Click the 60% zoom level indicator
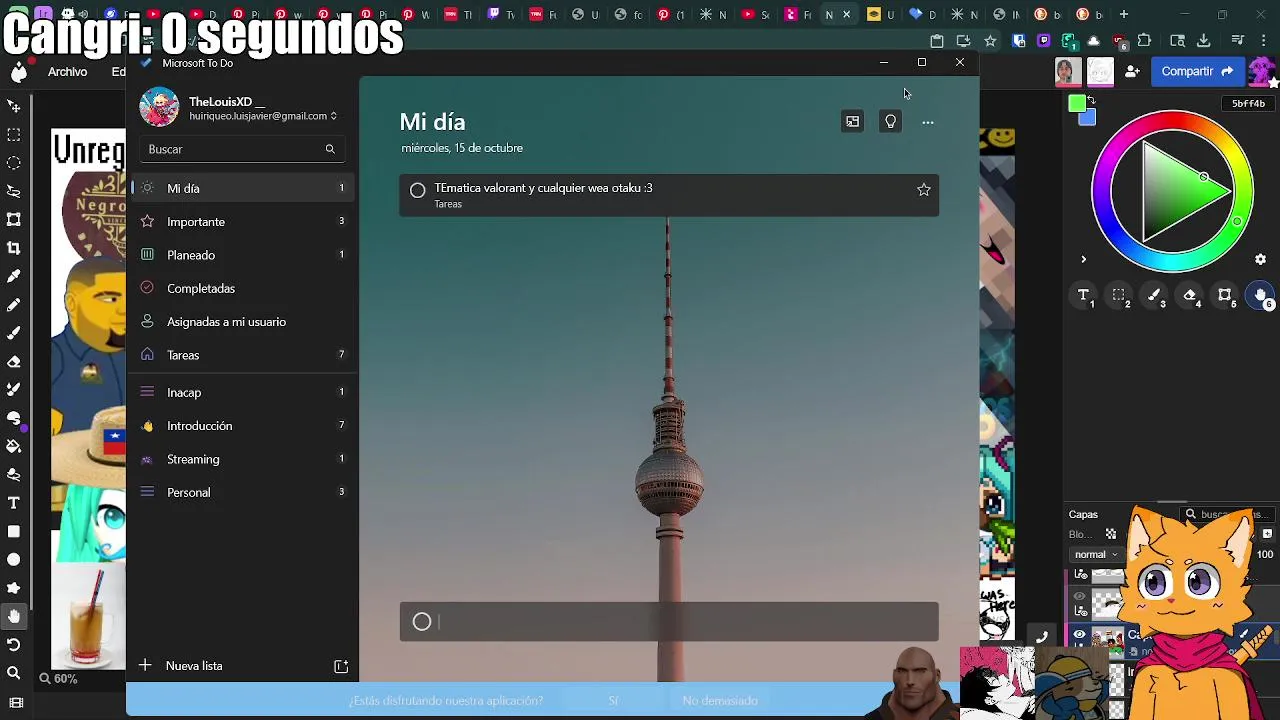The image size is (1280, 720). (x=58, y=679)
